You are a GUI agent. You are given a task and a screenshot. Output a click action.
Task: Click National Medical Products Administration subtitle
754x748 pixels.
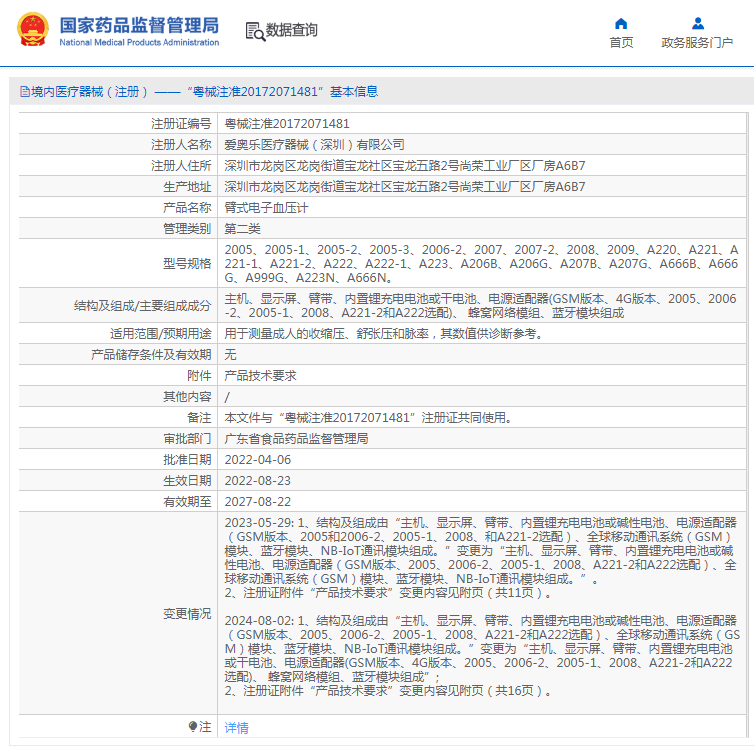pos(139,42)
